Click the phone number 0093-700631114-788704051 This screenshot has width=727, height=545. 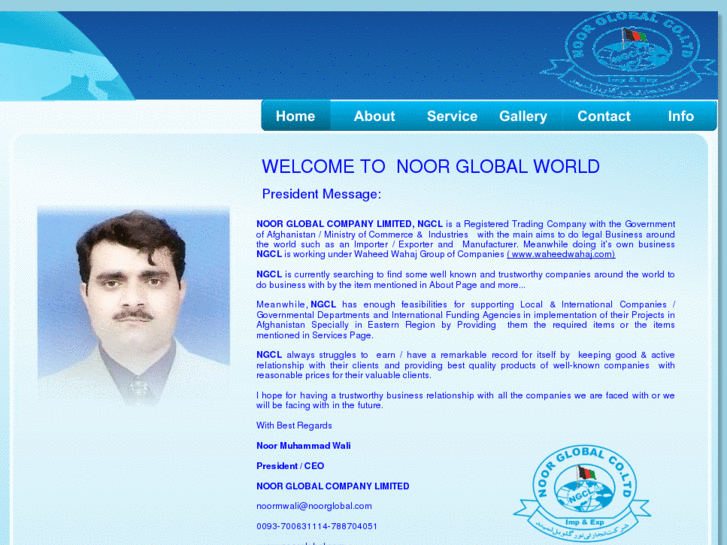pyautogui.click(x=317, y=526)
